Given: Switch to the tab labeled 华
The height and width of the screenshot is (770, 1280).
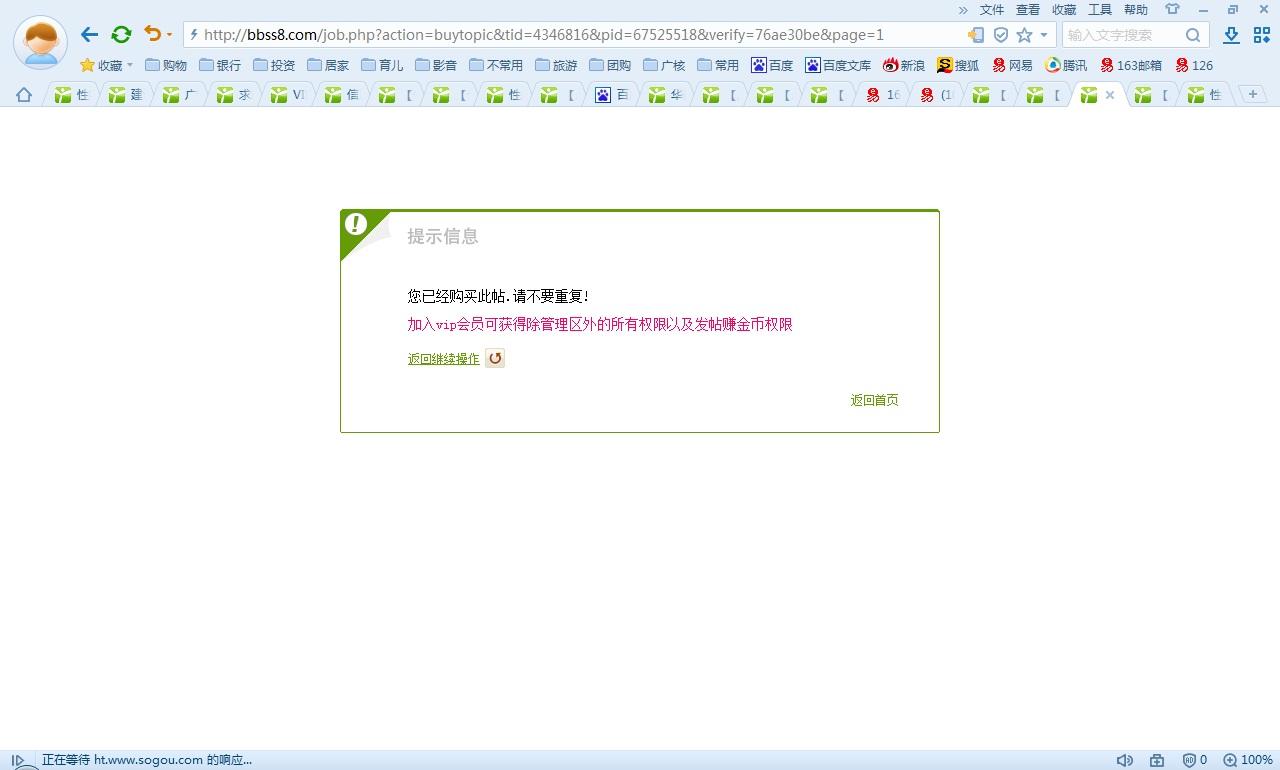Looking at the screenshot, I should tap(666, 95).
